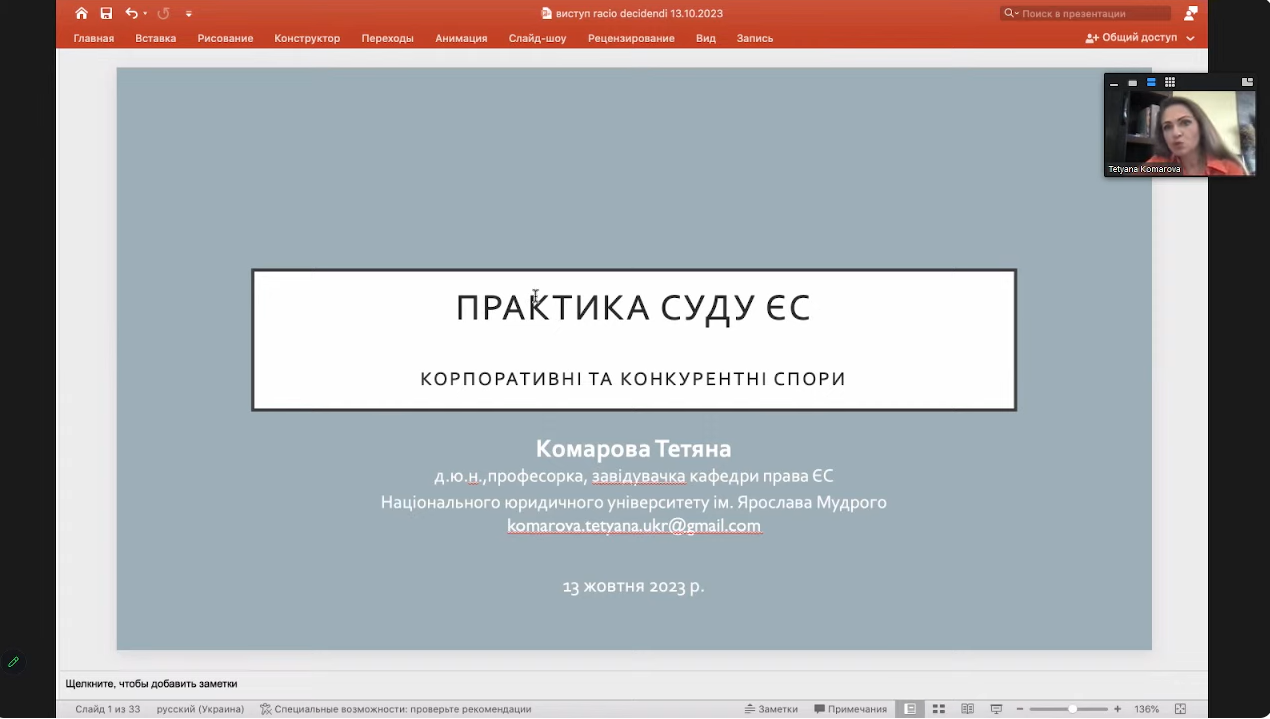Screen dimensions: 1270x719
Task: Click the Общий доступ share button
Action: (x=1132, y=38)
